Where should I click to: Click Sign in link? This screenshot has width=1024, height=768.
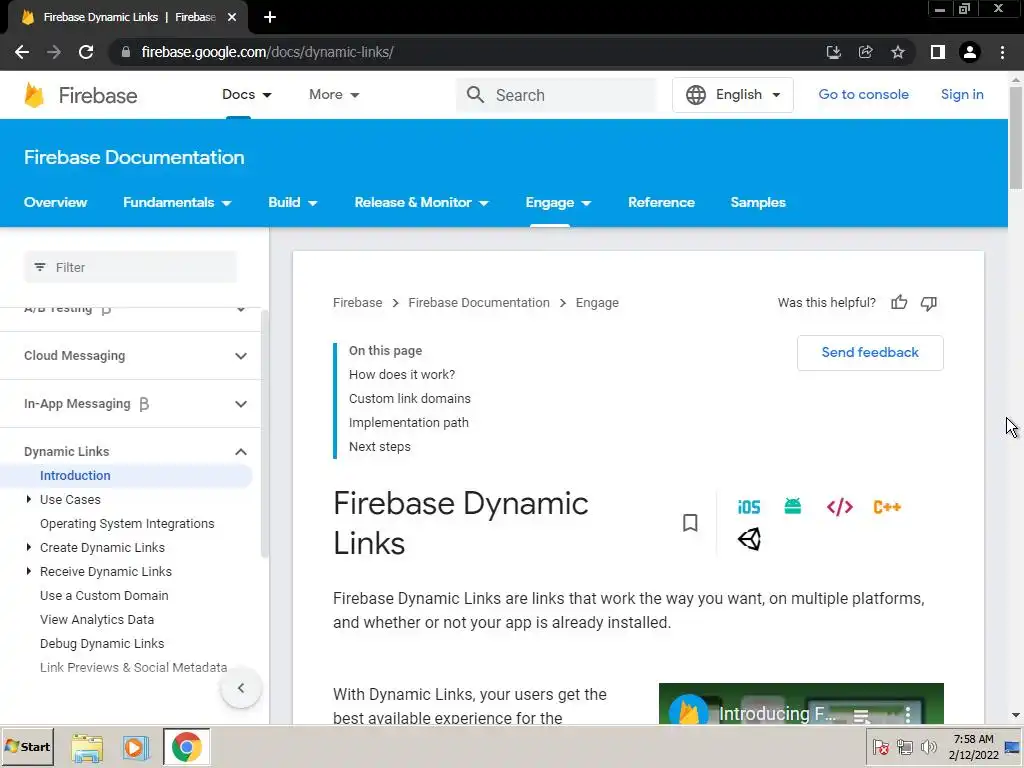pos(962,95)
